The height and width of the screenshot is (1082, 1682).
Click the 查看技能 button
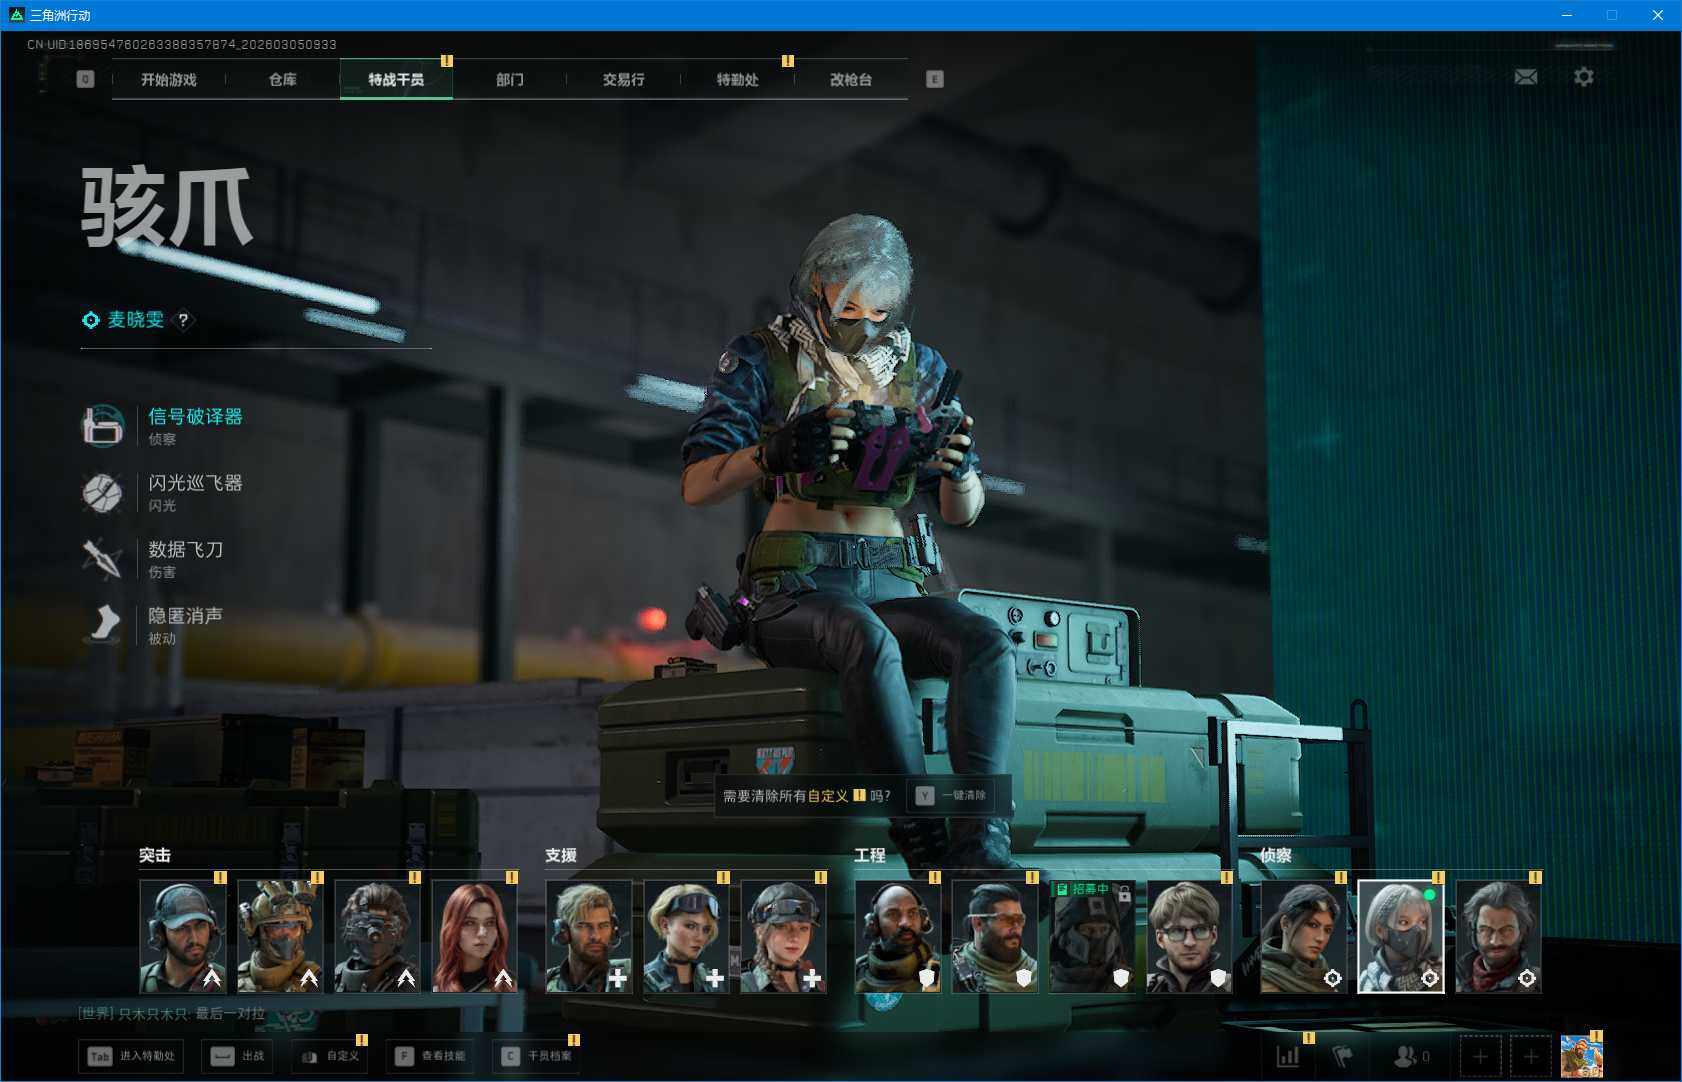[432, 1056]
